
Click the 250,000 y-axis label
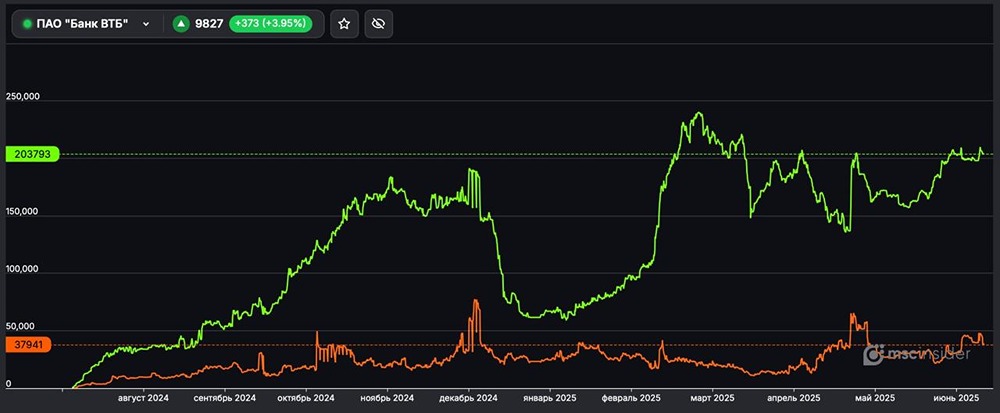point(22,98)
